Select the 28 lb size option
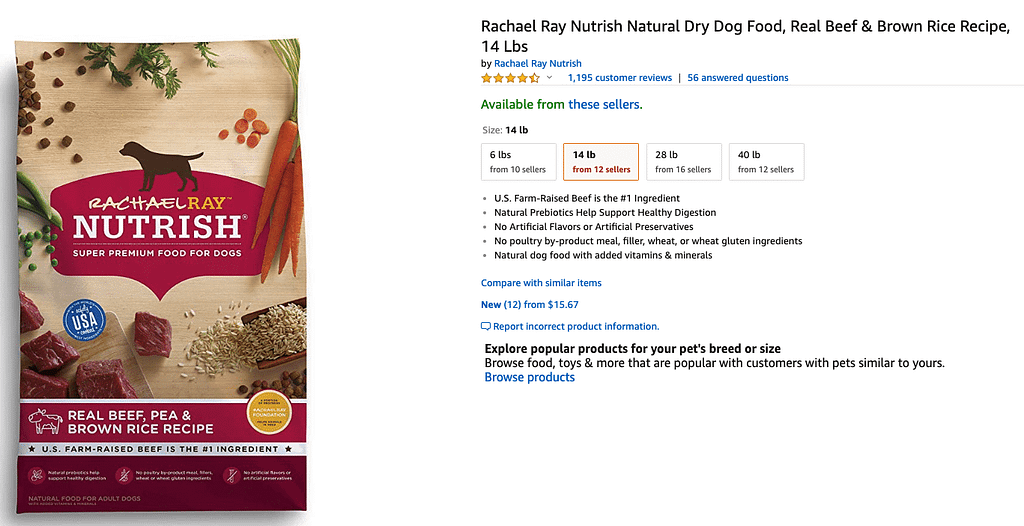 point(683,162)
